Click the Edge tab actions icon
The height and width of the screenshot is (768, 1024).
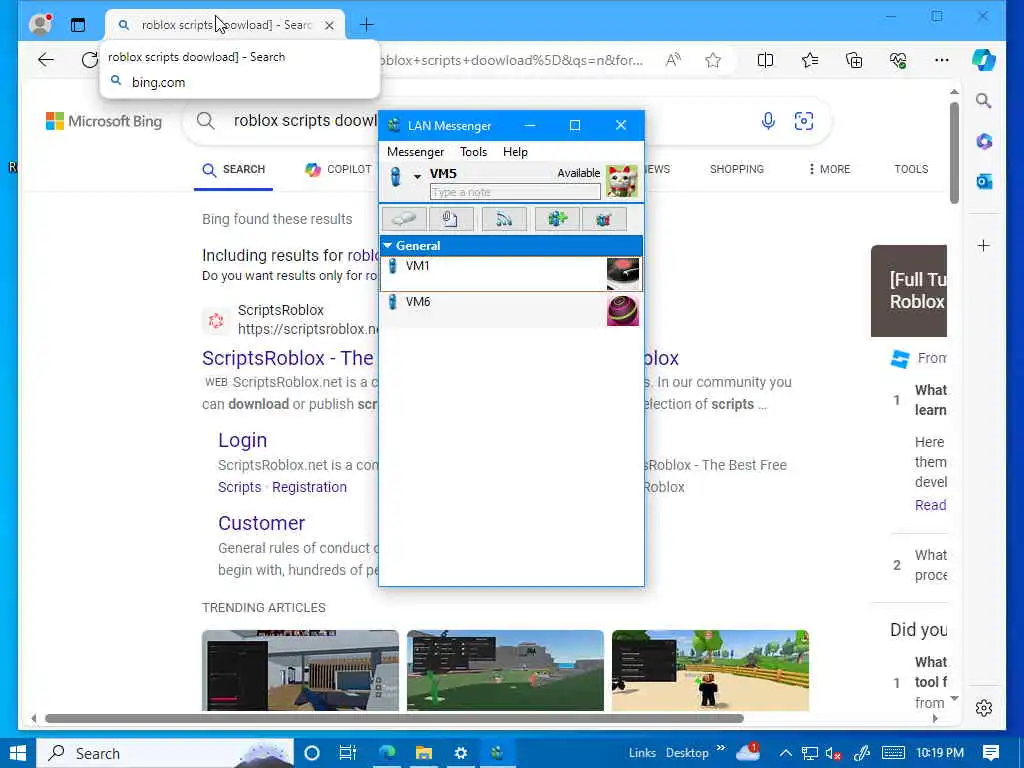(x=78, y=25)
